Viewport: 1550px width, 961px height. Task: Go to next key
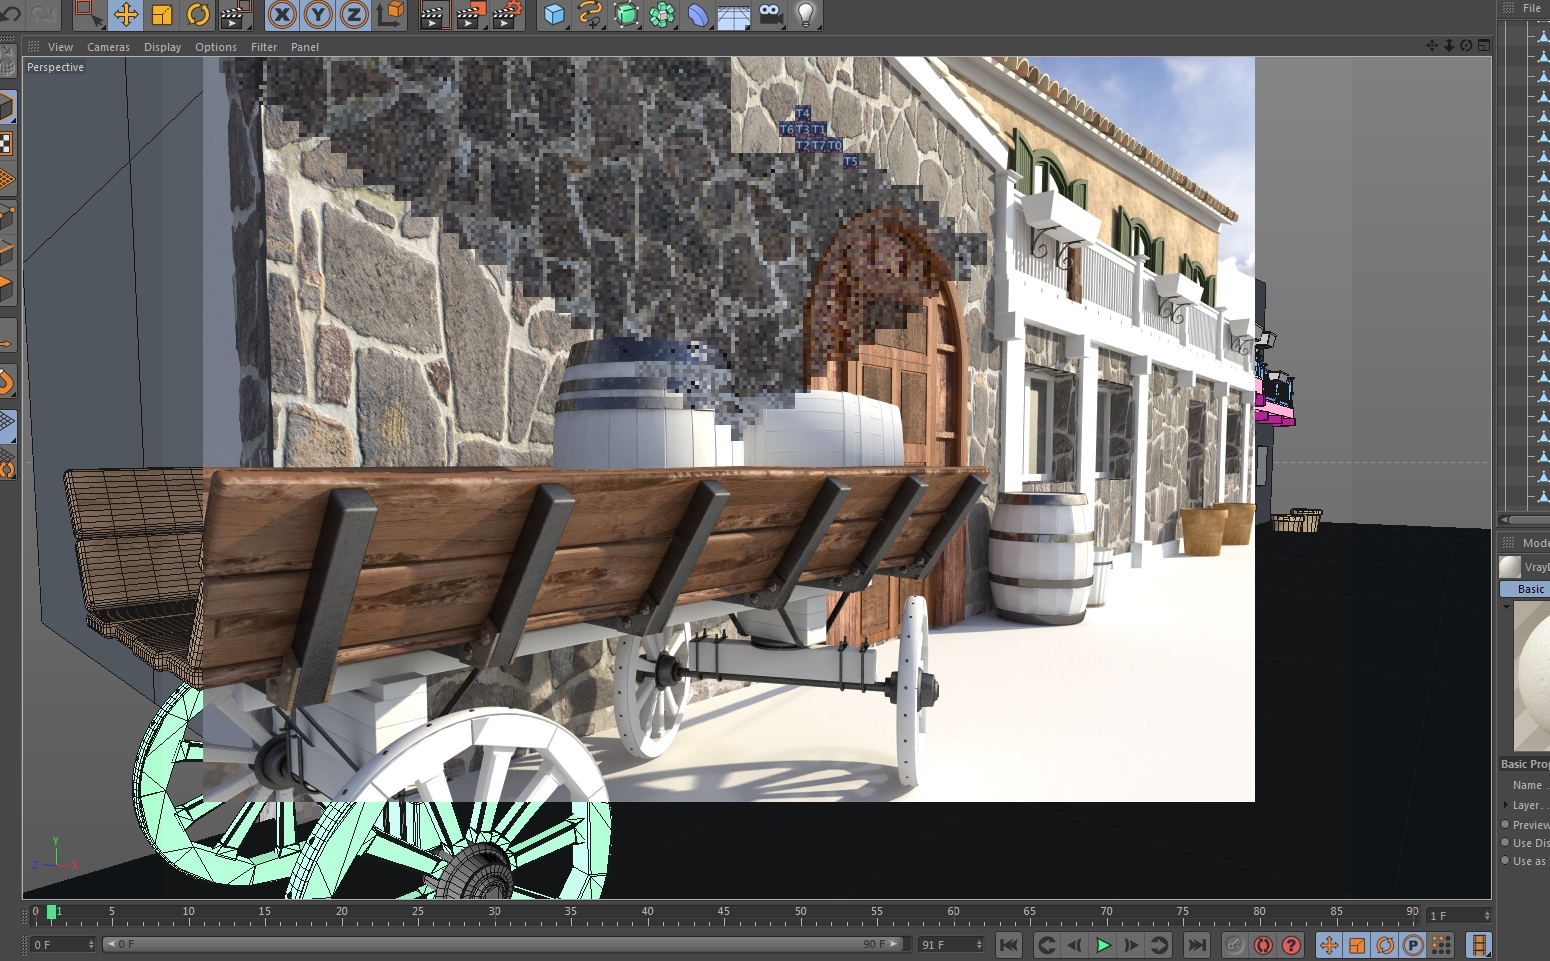[1159, 945]
